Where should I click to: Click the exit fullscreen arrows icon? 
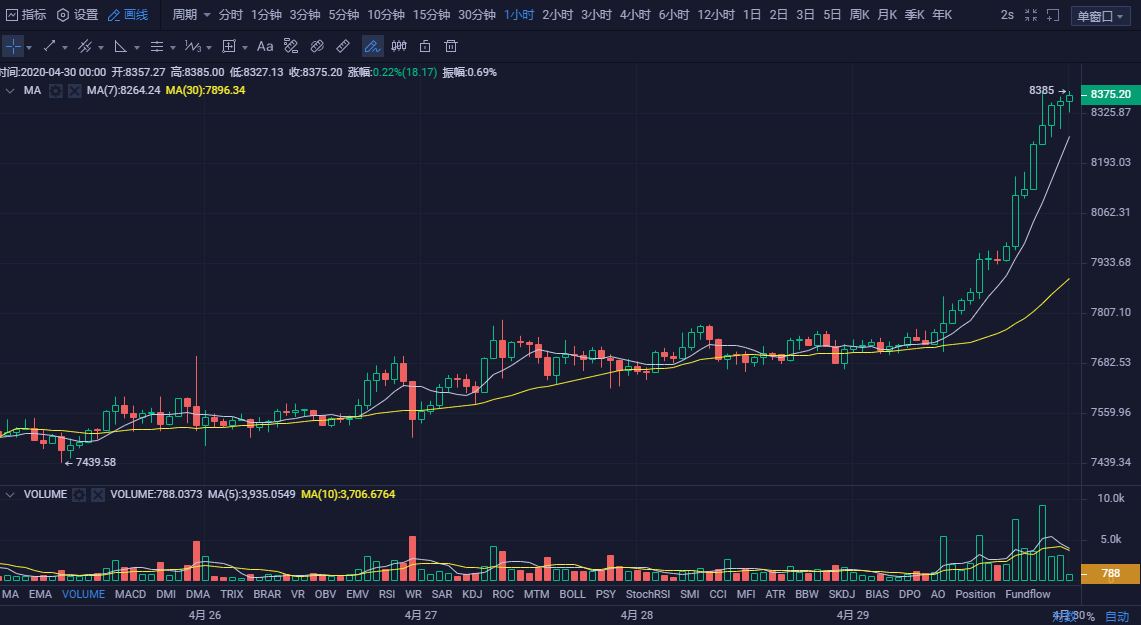[x=1030, y=15]
